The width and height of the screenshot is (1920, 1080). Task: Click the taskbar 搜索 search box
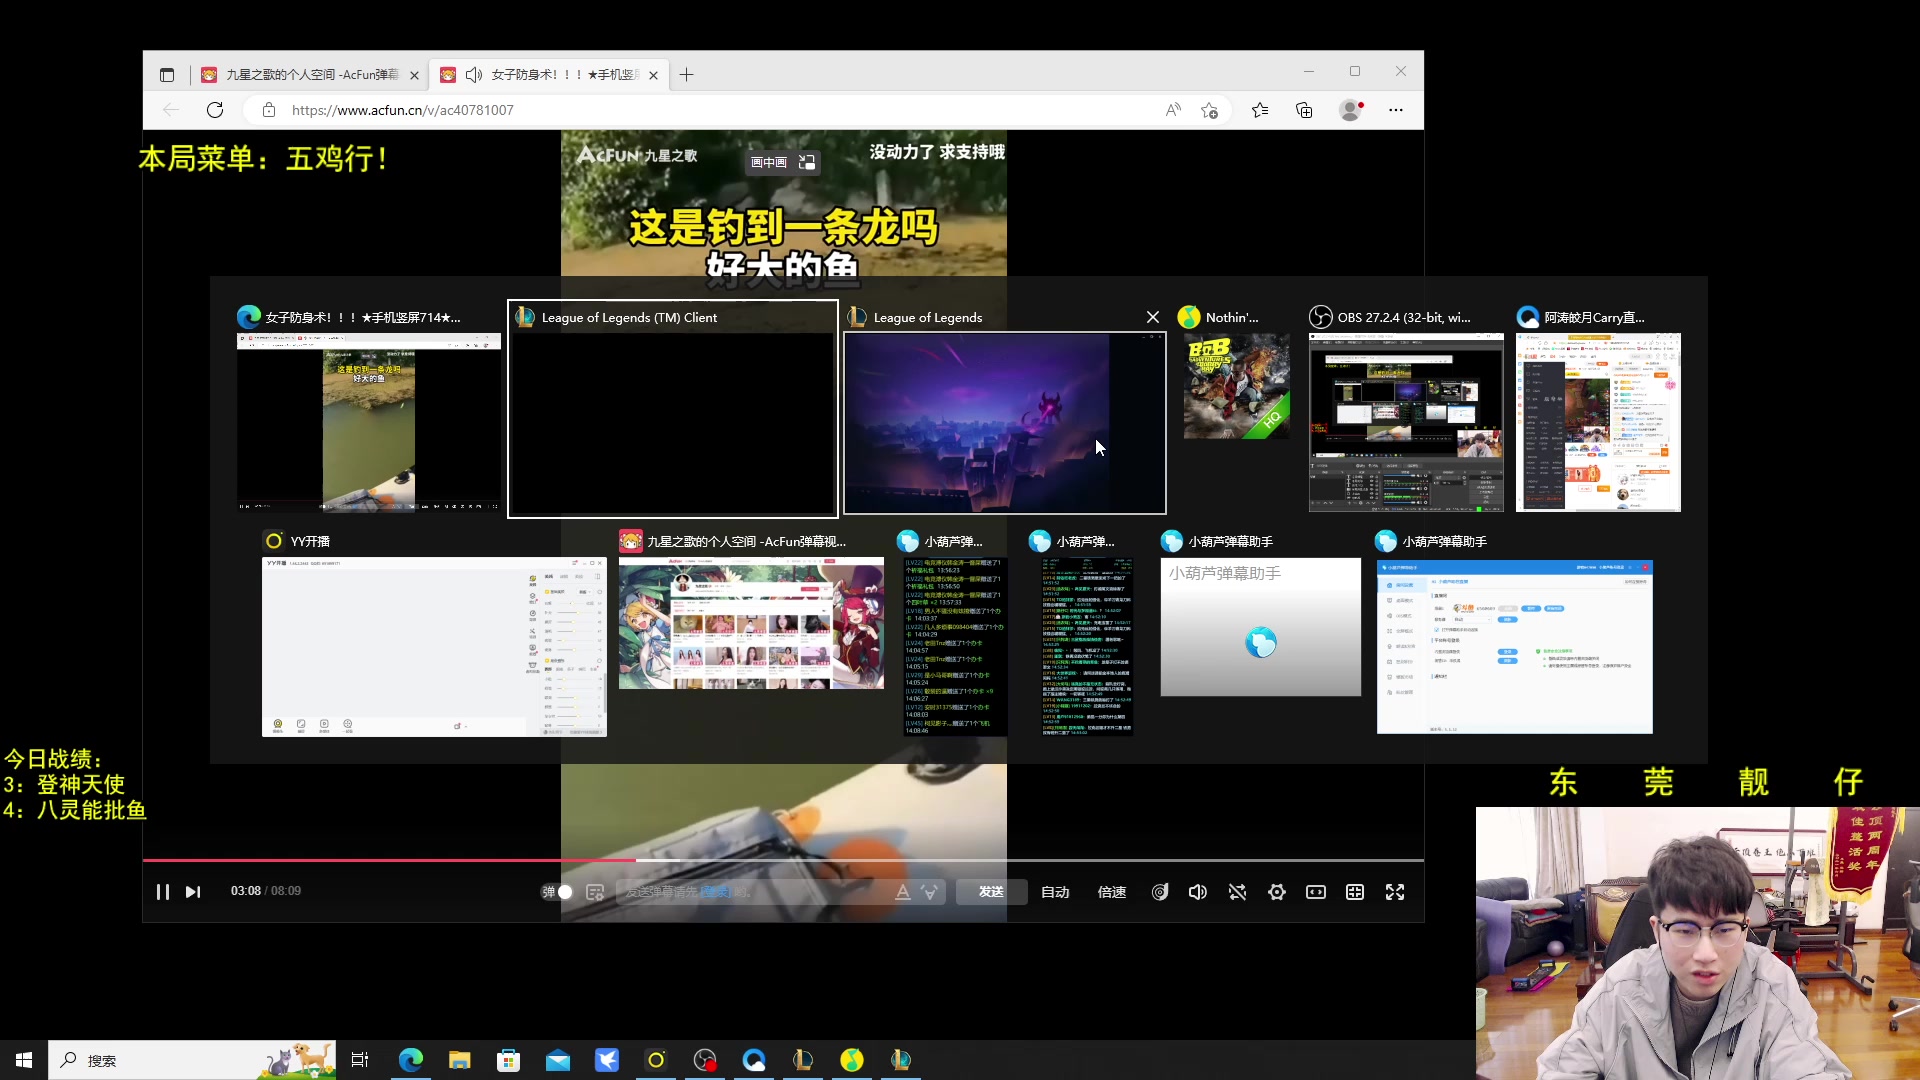(192, 1060)
